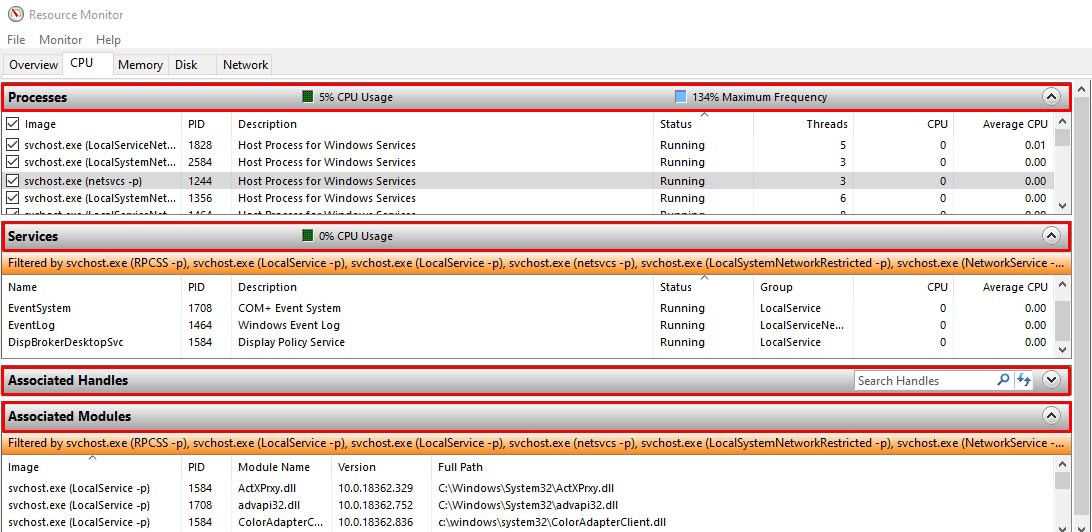Sort processes by Threads column header

(803, 124)
